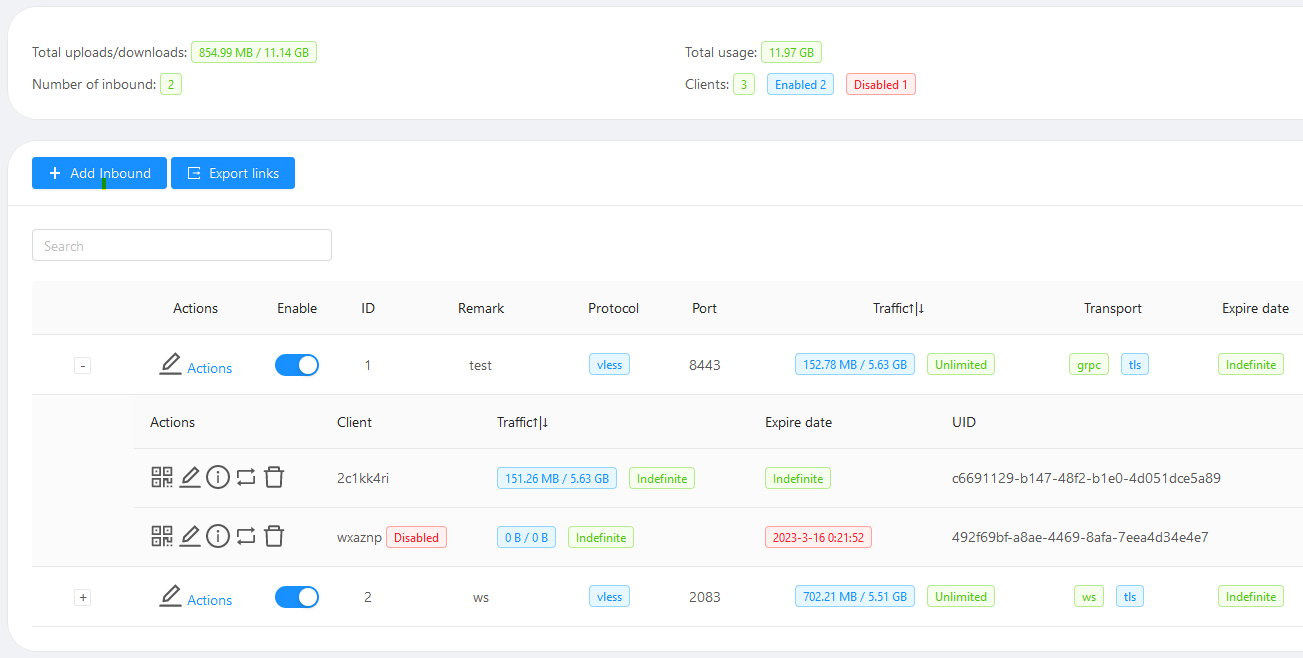This screenshot has height=658, width=1303.
Task: Focus the Search input field
Action: pyautogui.click(x=182, y=246)
